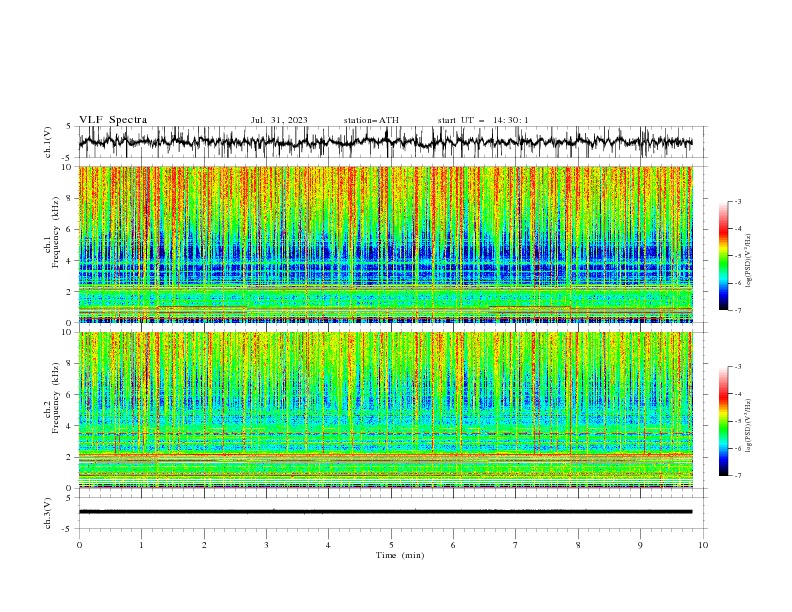This screenshot has width=792, height=612.
Task: Click the "-7" tick on ch.1 color bar
Action: click(x=738, y=311)
